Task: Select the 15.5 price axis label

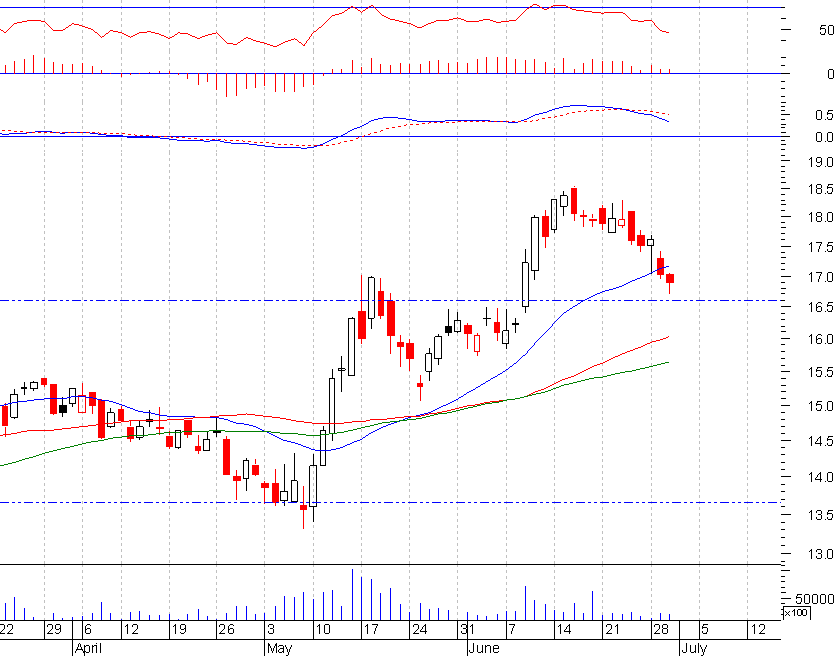Action: point(821,372)
